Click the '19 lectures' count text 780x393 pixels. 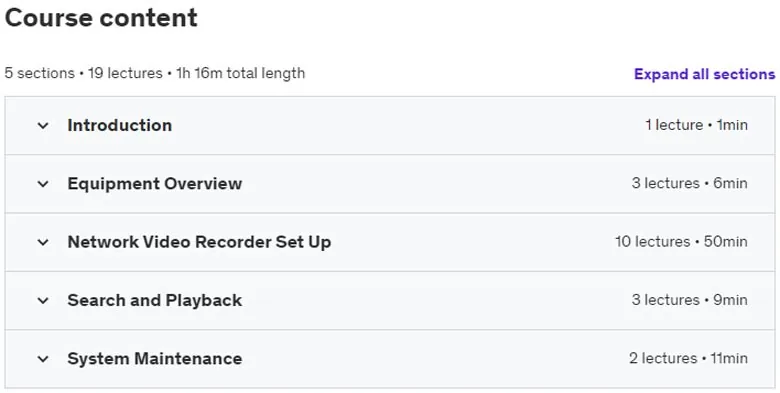tap(125, 73)
